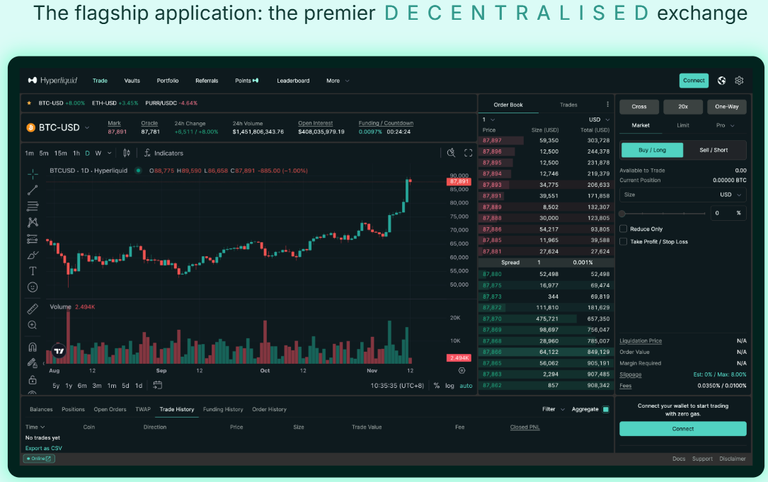Viewport: 768px width, 482px height.
Task: Choose the long position forecasting tool
Action: point(33,239)
